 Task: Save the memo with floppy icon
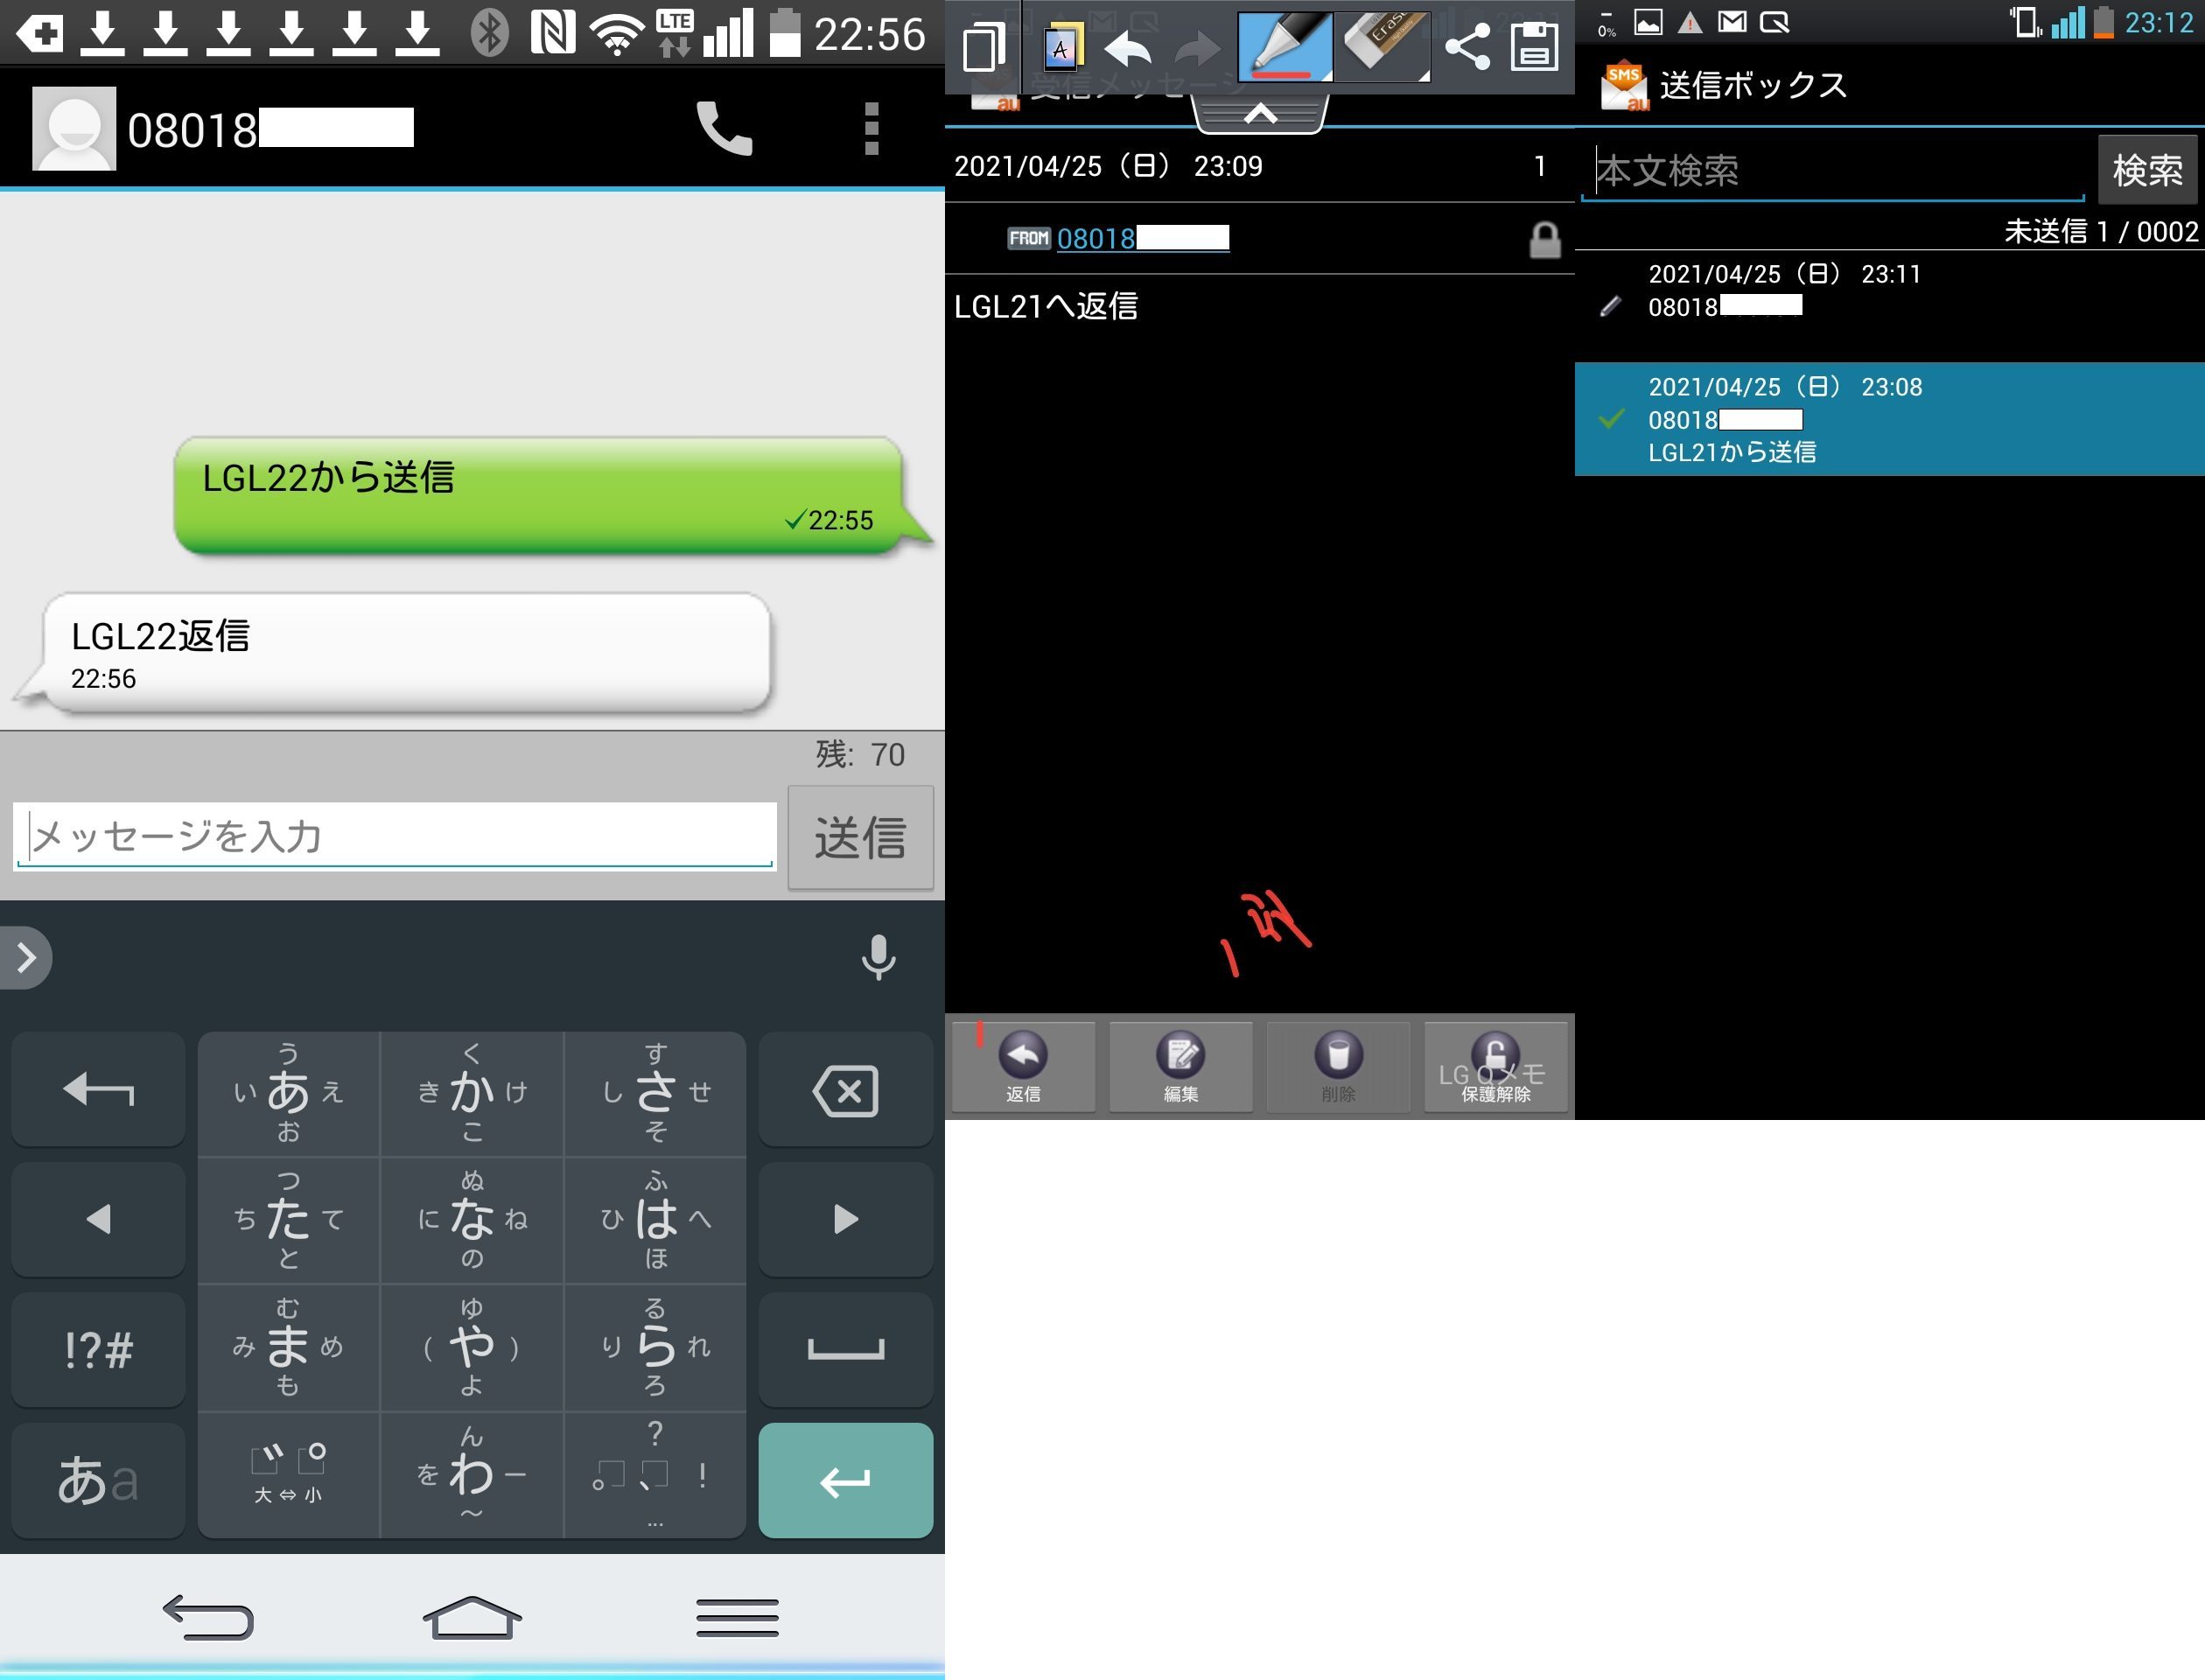[x=1534, y=47]
